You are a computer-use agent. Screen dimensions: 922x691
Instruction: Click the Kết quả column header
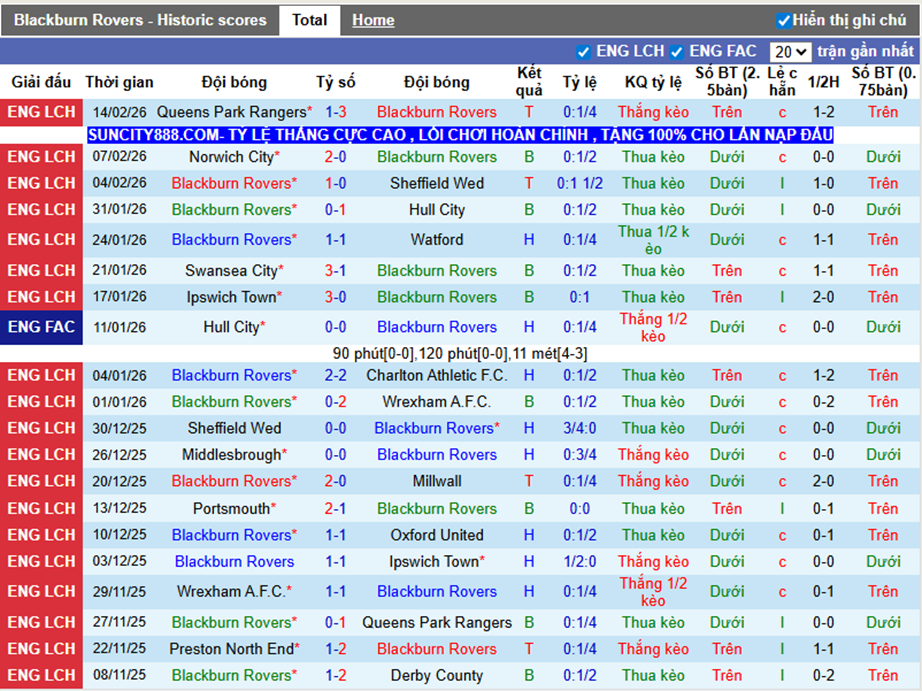tap(529, 82)
